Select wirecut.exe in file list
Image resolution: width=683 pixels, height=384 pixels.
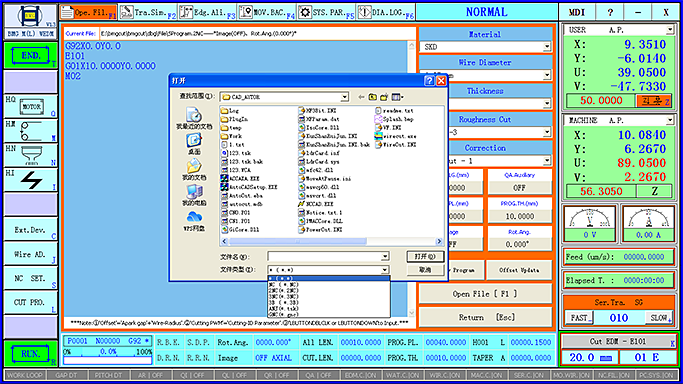point(396,136)
